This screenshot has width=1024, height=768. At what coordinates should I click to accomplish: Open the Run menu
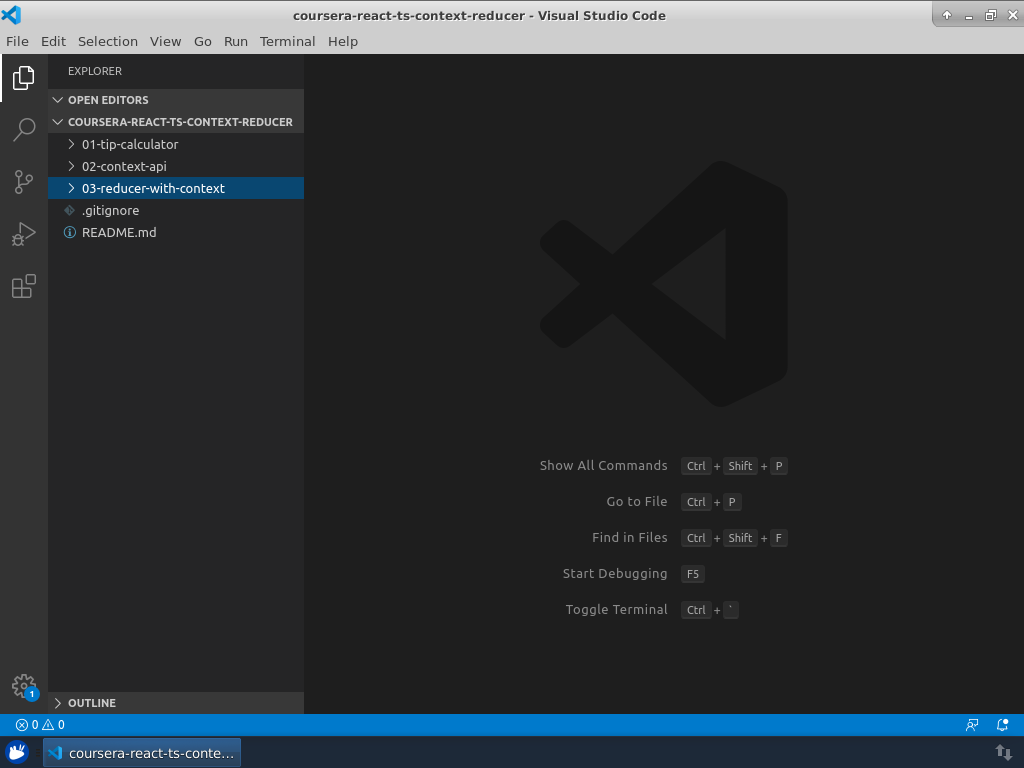236,41
